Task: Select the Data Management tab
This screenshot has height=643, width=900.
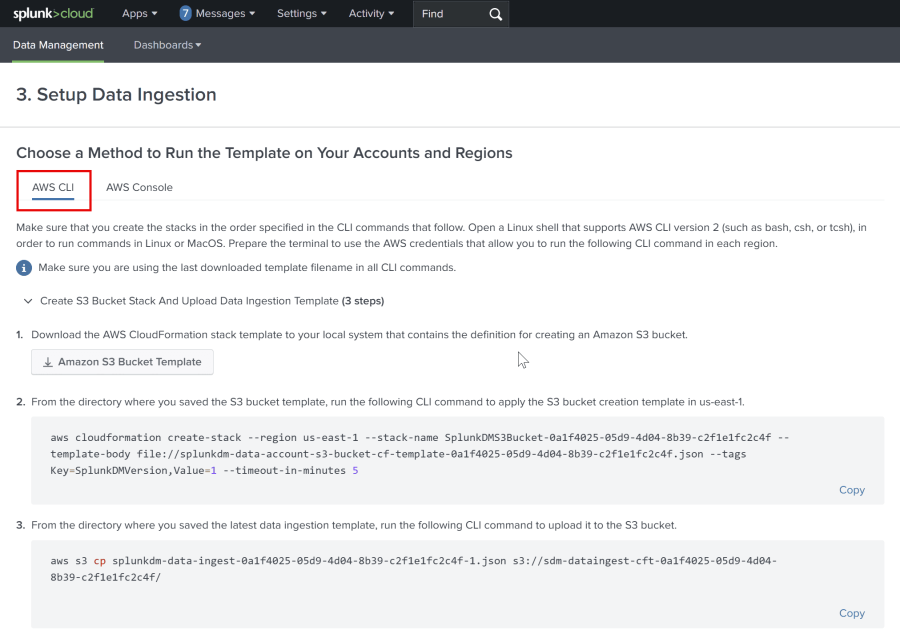Action: point(58,45)
